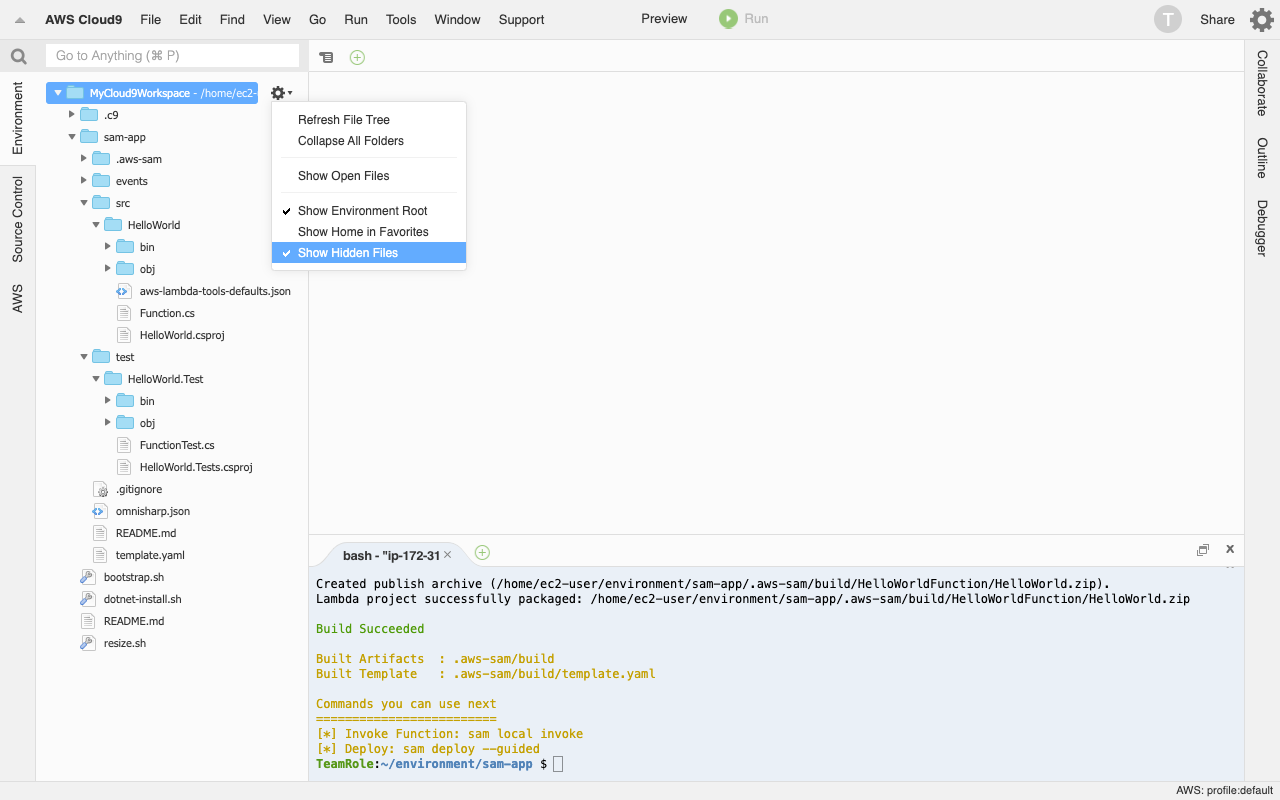Viewport: 1280px width, 800px height.
Task: Open the Support menu
Action: [x=521, y=19]
